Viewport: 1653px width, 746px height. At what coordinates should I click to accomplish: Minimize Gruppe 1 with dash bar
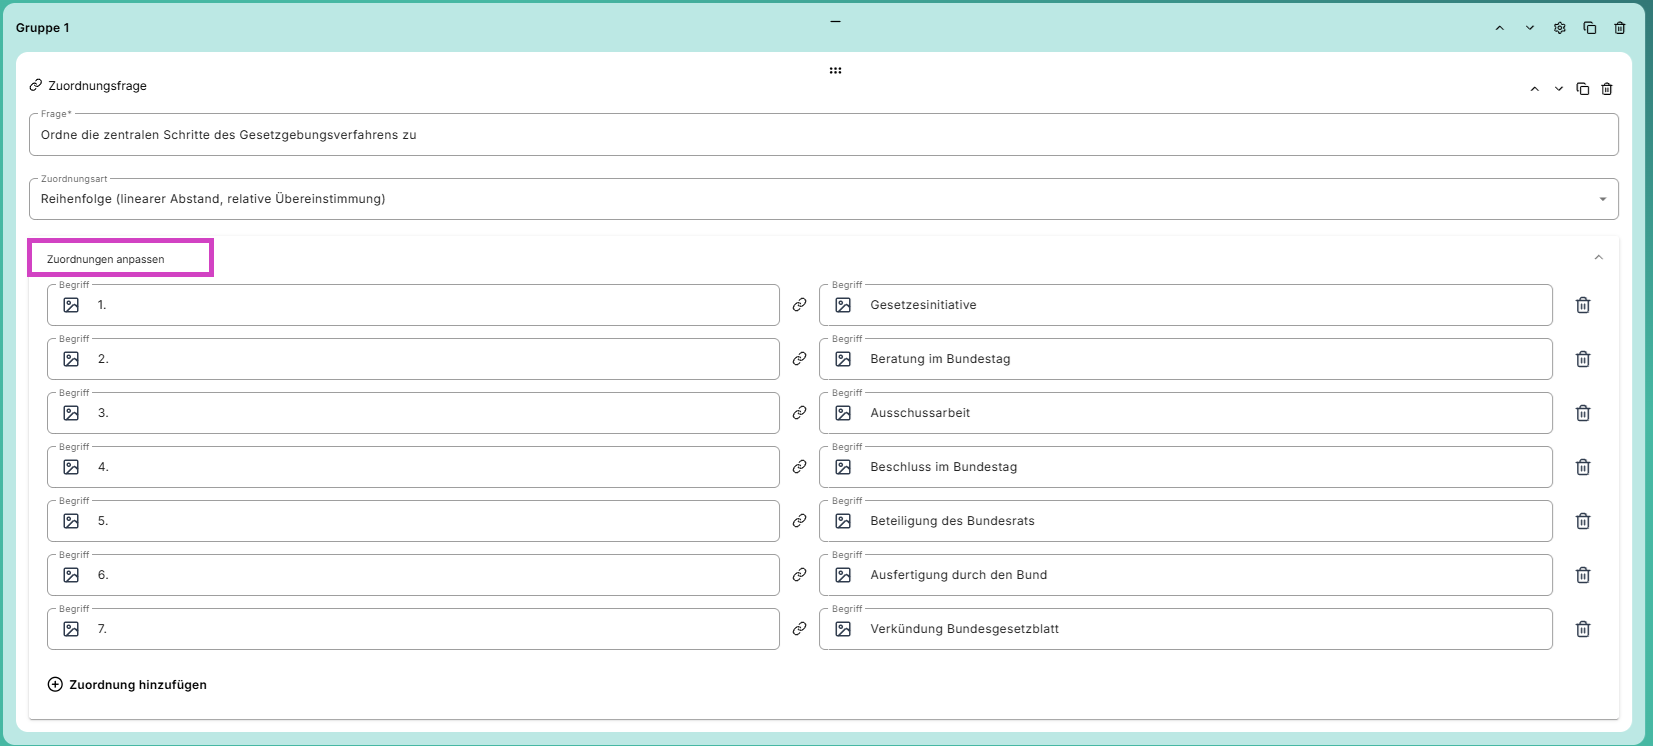[835, 21]
